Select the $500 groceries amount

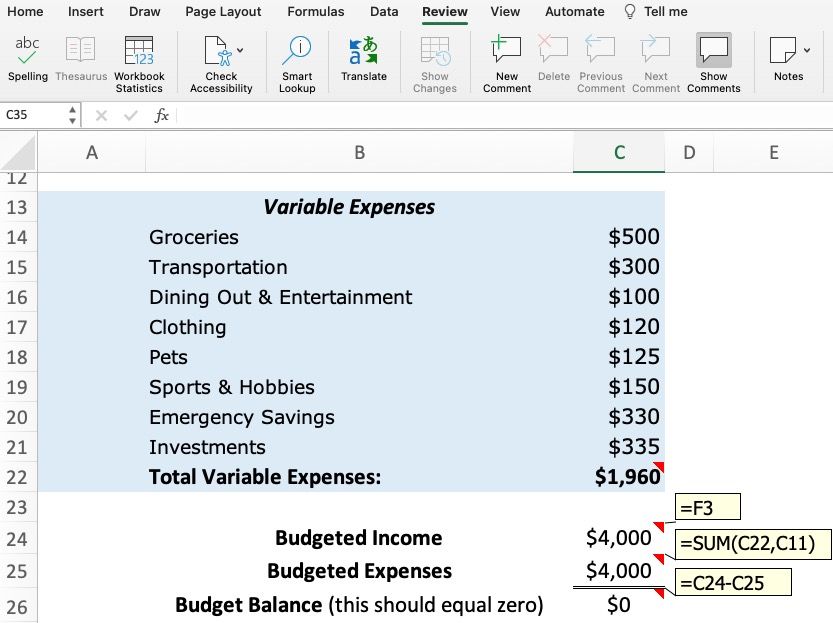(x=619, y=237)
